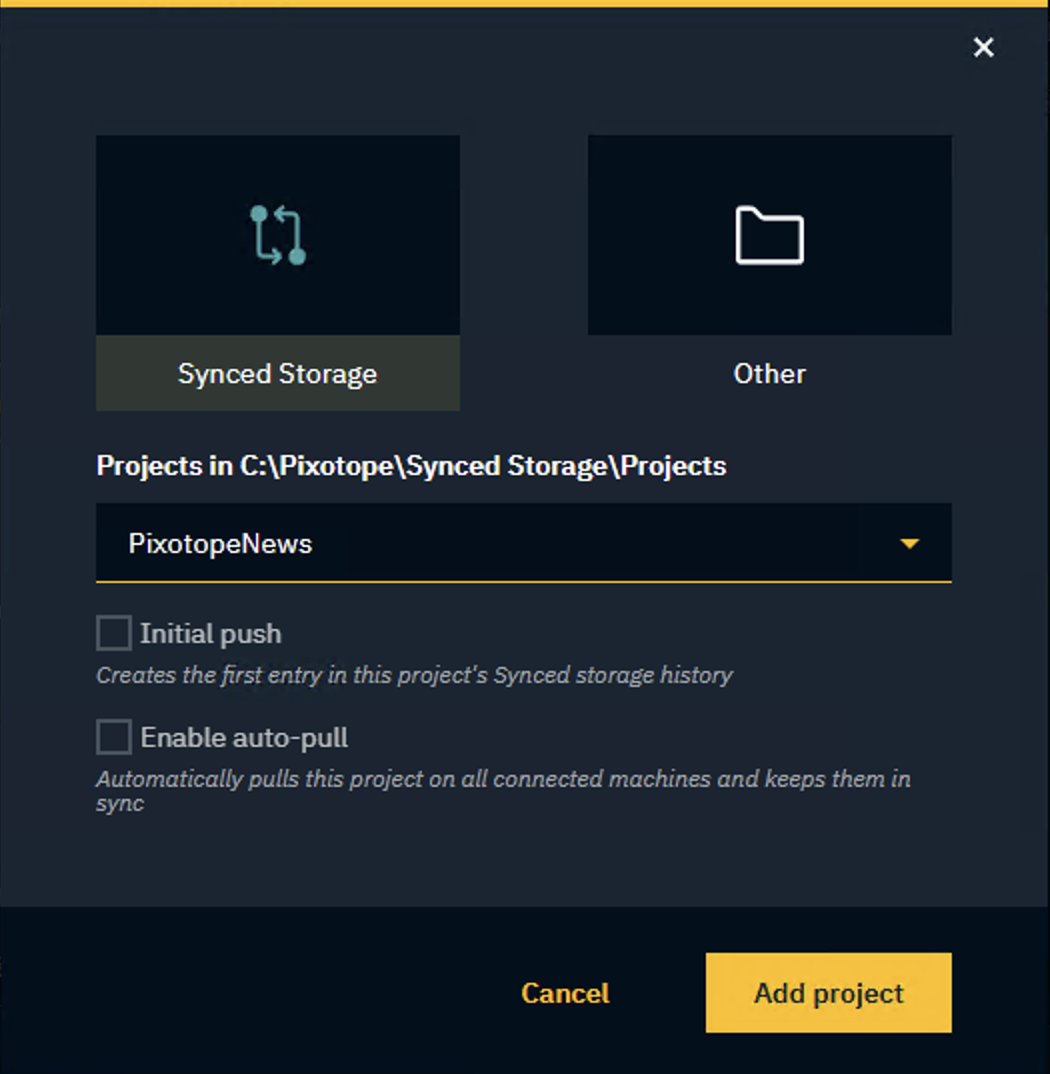The image size is (1050, 1074).
Task: Click the Projects path heading text
Action: tap(411, 465)
